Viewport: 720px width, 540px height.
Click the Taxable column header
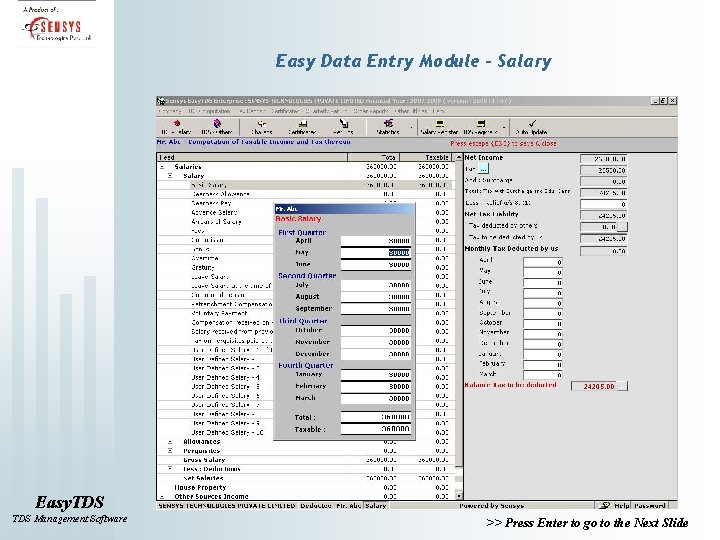coord(426,158)
